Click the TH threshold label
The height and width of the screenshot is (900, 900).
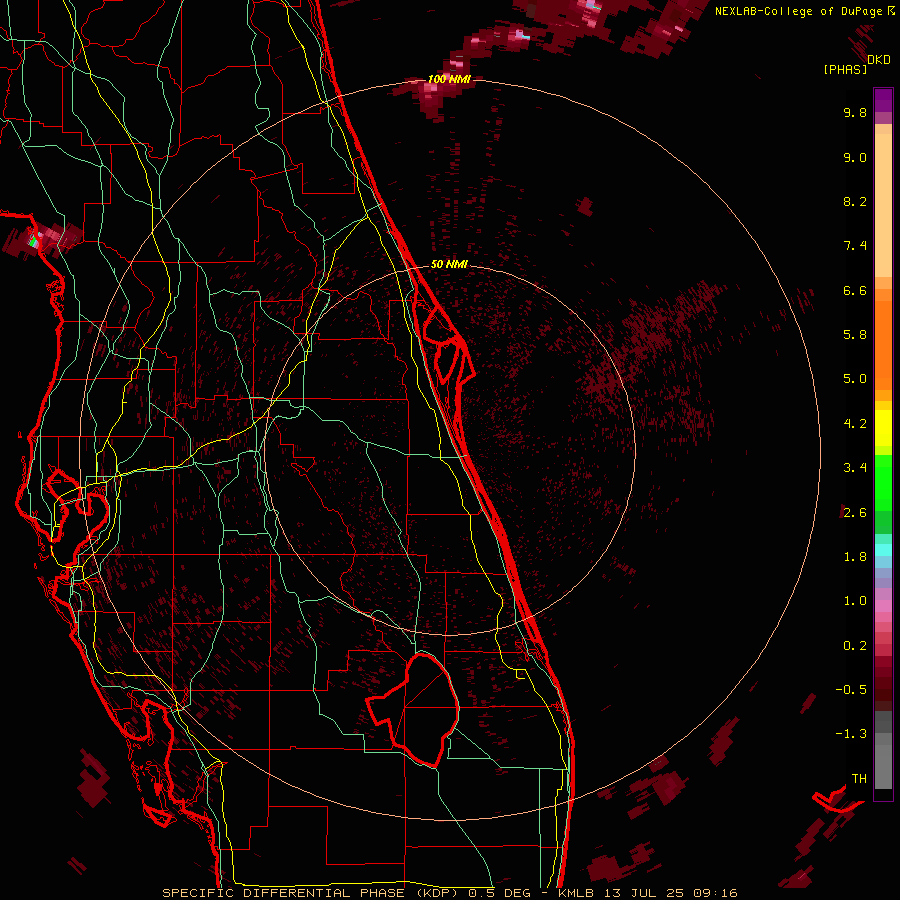point(859,779)
